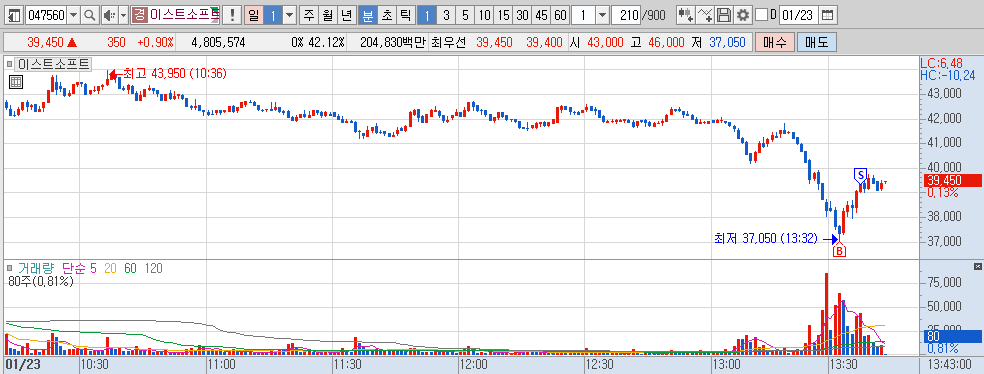
Task: Close the volume panel with the x icon
Action: pyautogui.click(x=978, y=267)
